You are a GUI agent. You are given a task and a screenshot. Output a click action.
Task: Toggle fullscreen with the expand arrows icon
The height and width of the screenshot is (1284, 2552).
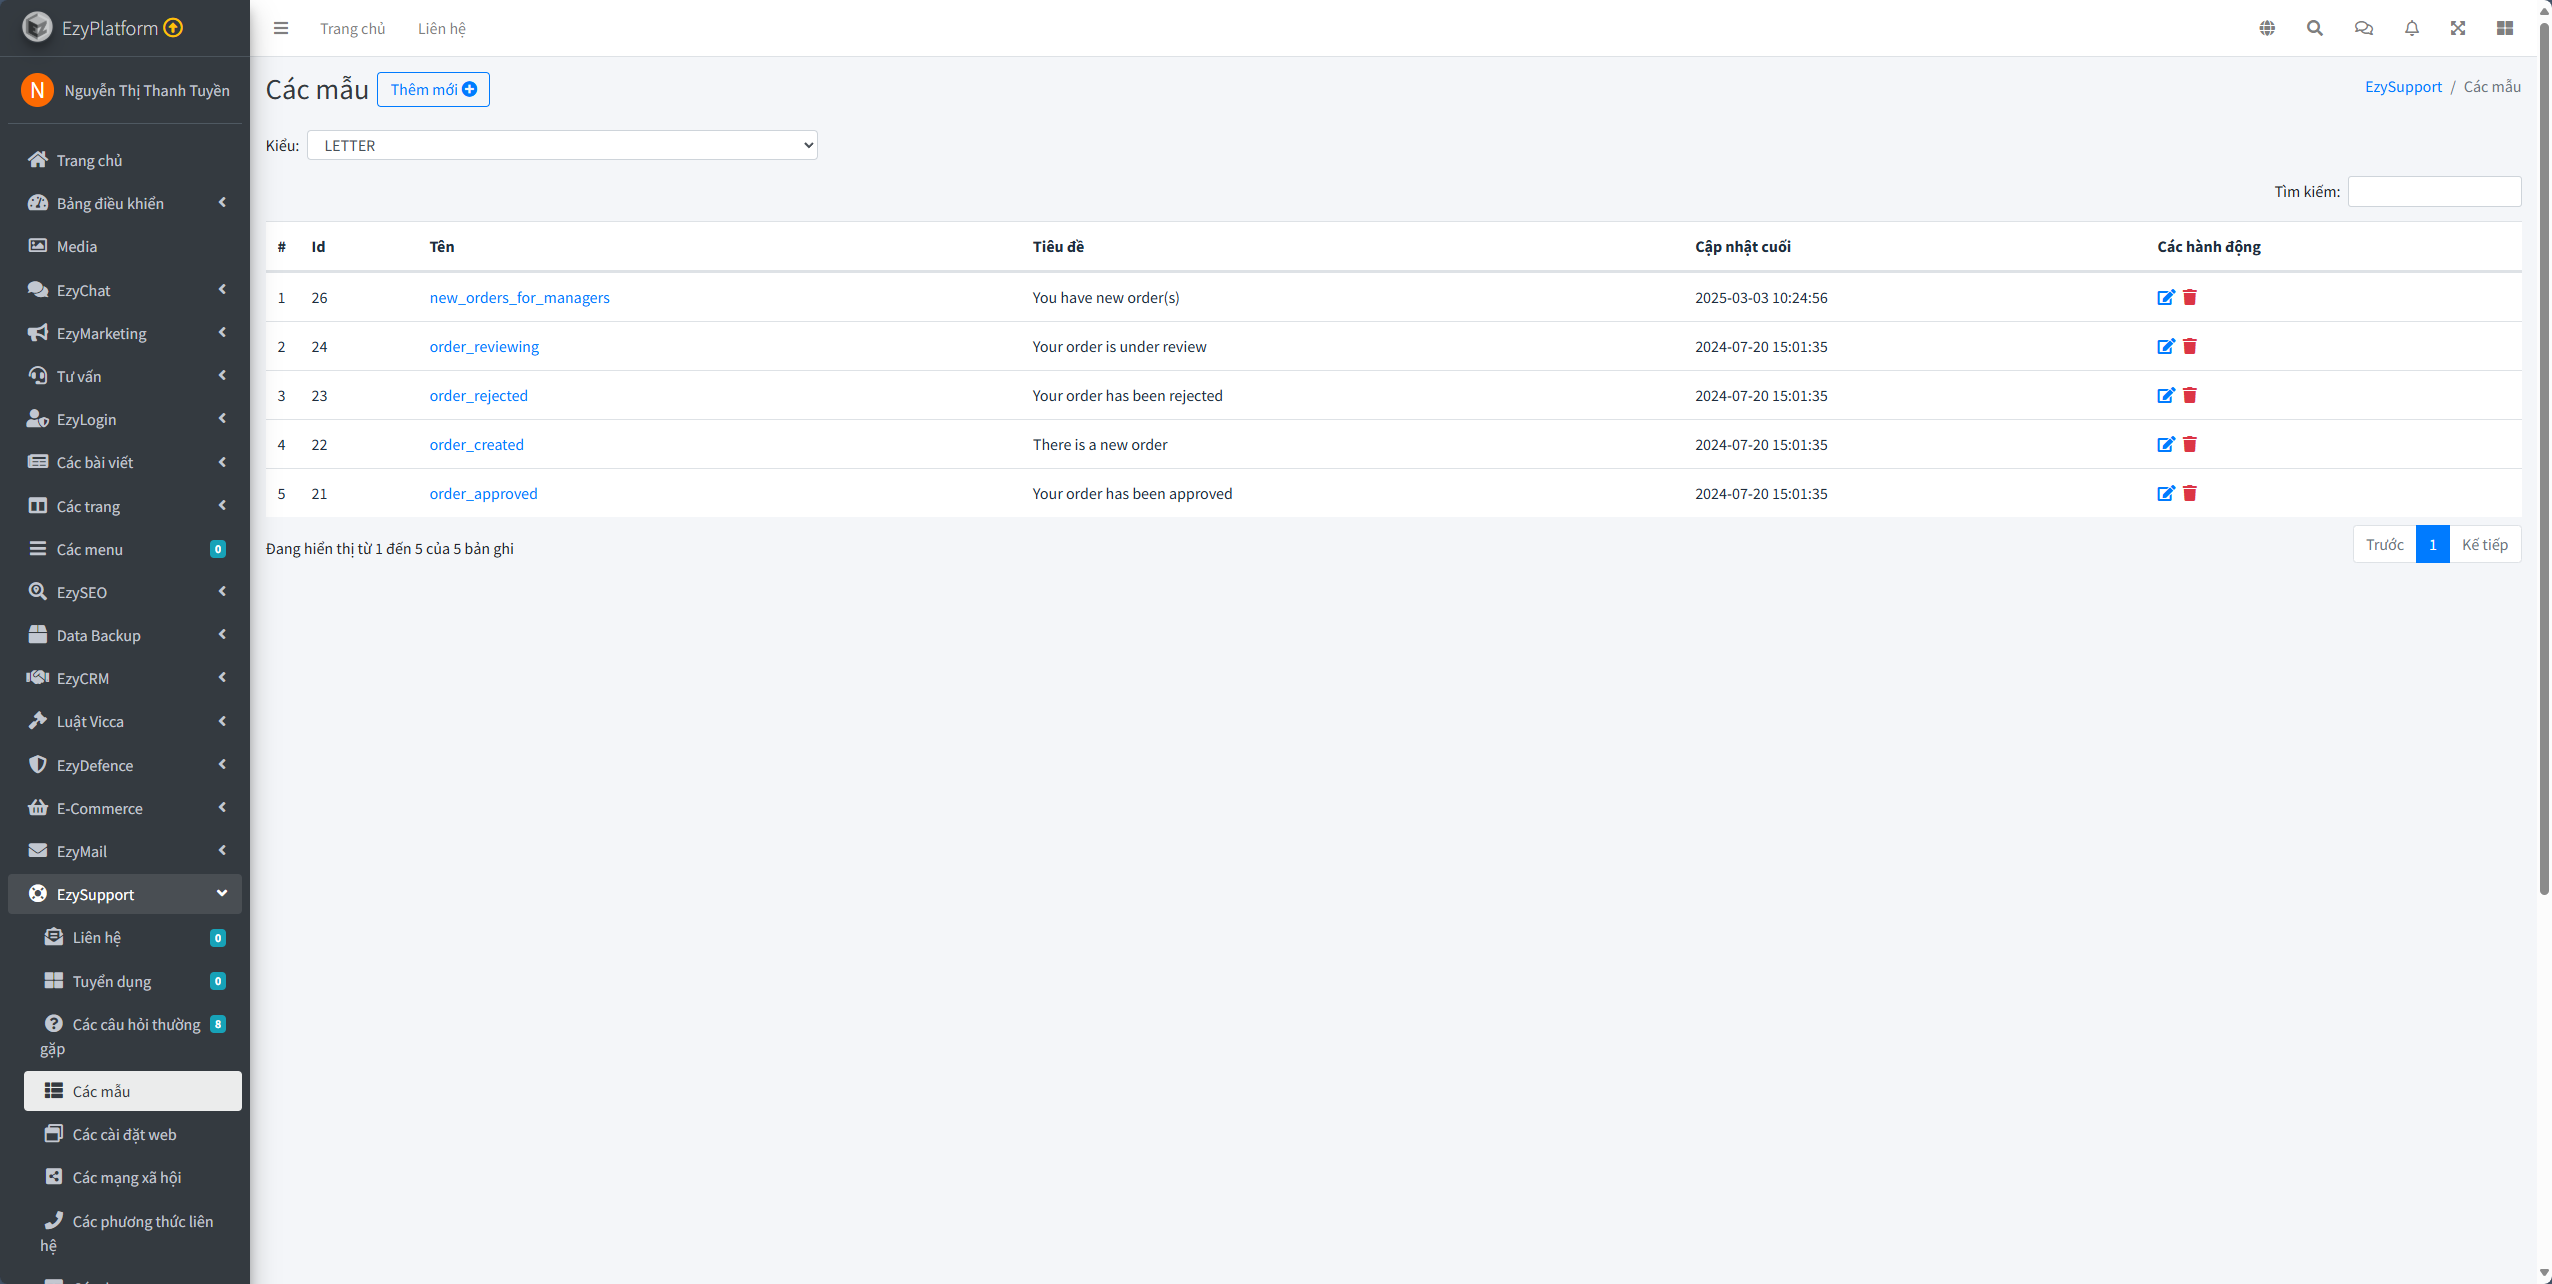(2457, 28)
